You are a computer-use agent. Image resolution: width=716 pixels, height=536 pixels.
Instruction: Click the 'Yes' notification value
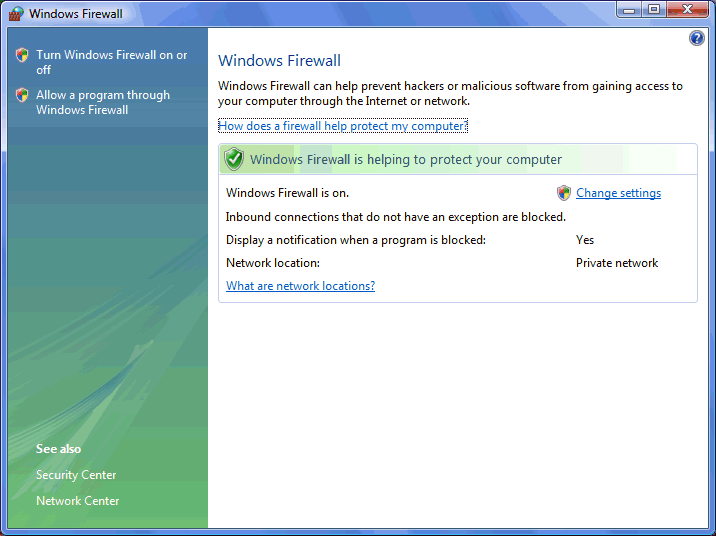(585, 240)
